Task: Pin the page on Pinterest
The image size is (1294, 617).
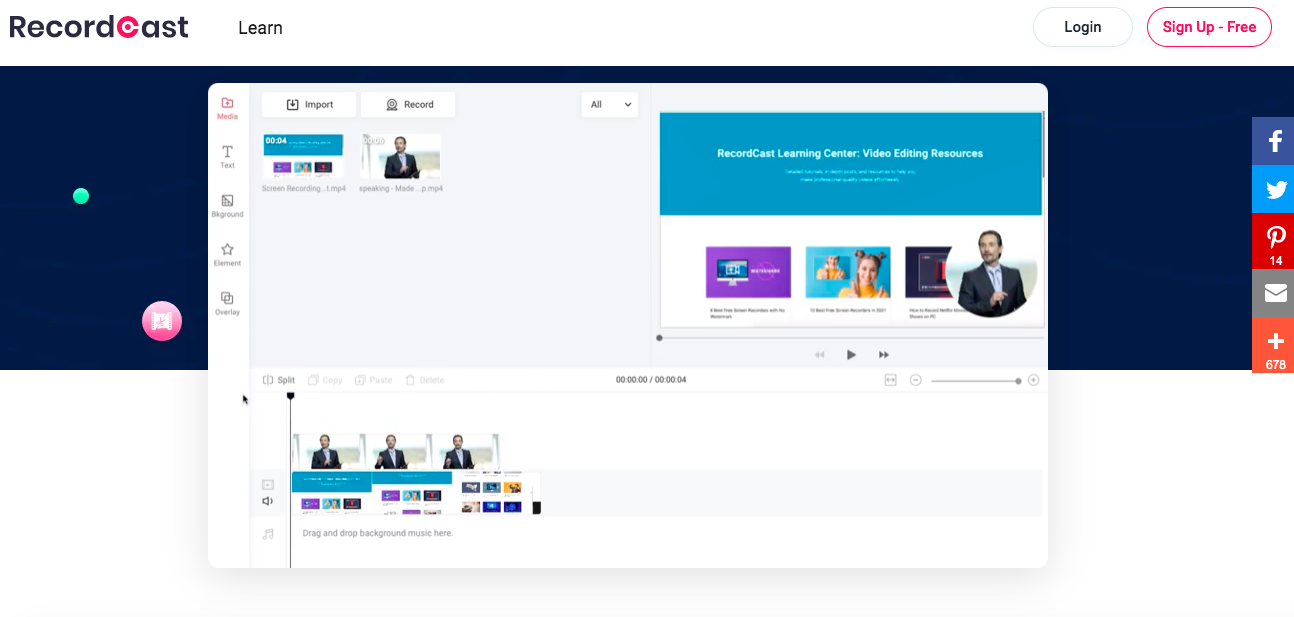Action: click(x=1273, y=241)
